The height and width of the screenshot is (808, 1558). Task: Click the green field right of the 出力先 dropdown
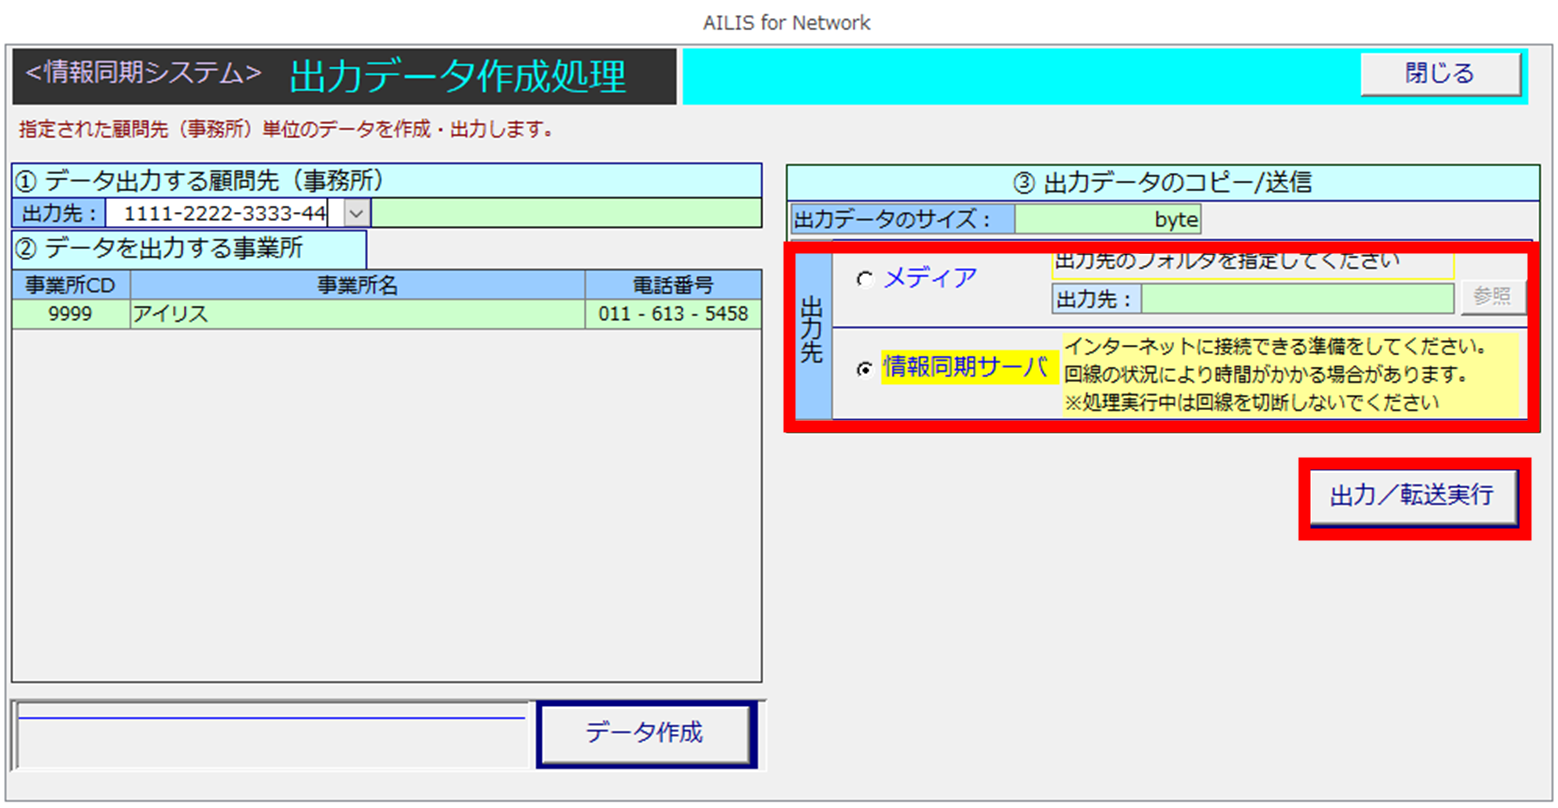[x=565, y=214]
